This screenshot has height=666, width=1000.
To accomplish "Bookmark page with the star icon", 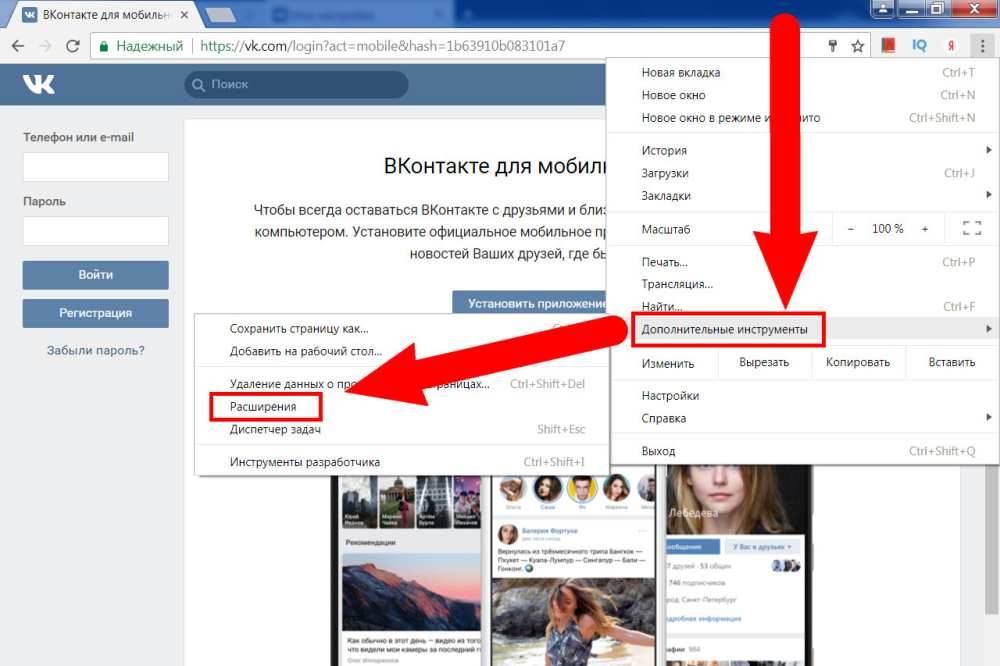I will click(858, 46).
